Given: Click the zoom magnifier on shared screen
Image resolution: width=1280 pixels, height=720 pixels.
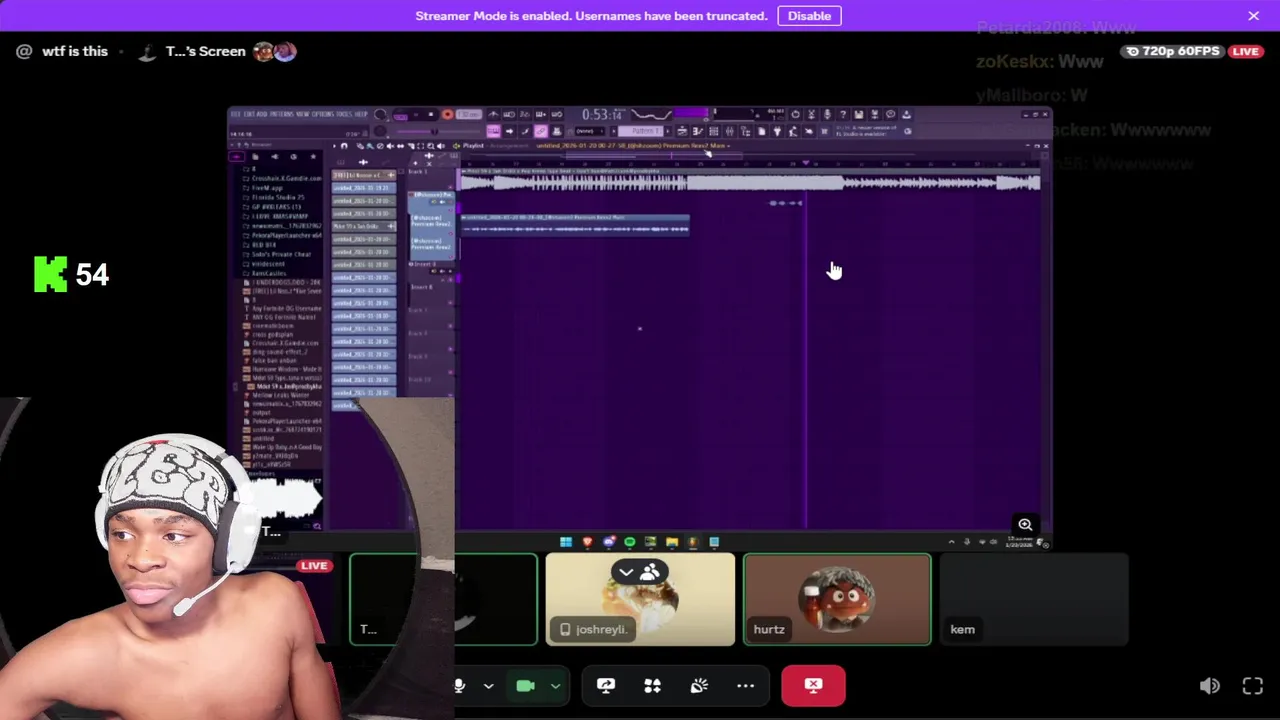Looking at the screenshot, I should (1025, 524).
